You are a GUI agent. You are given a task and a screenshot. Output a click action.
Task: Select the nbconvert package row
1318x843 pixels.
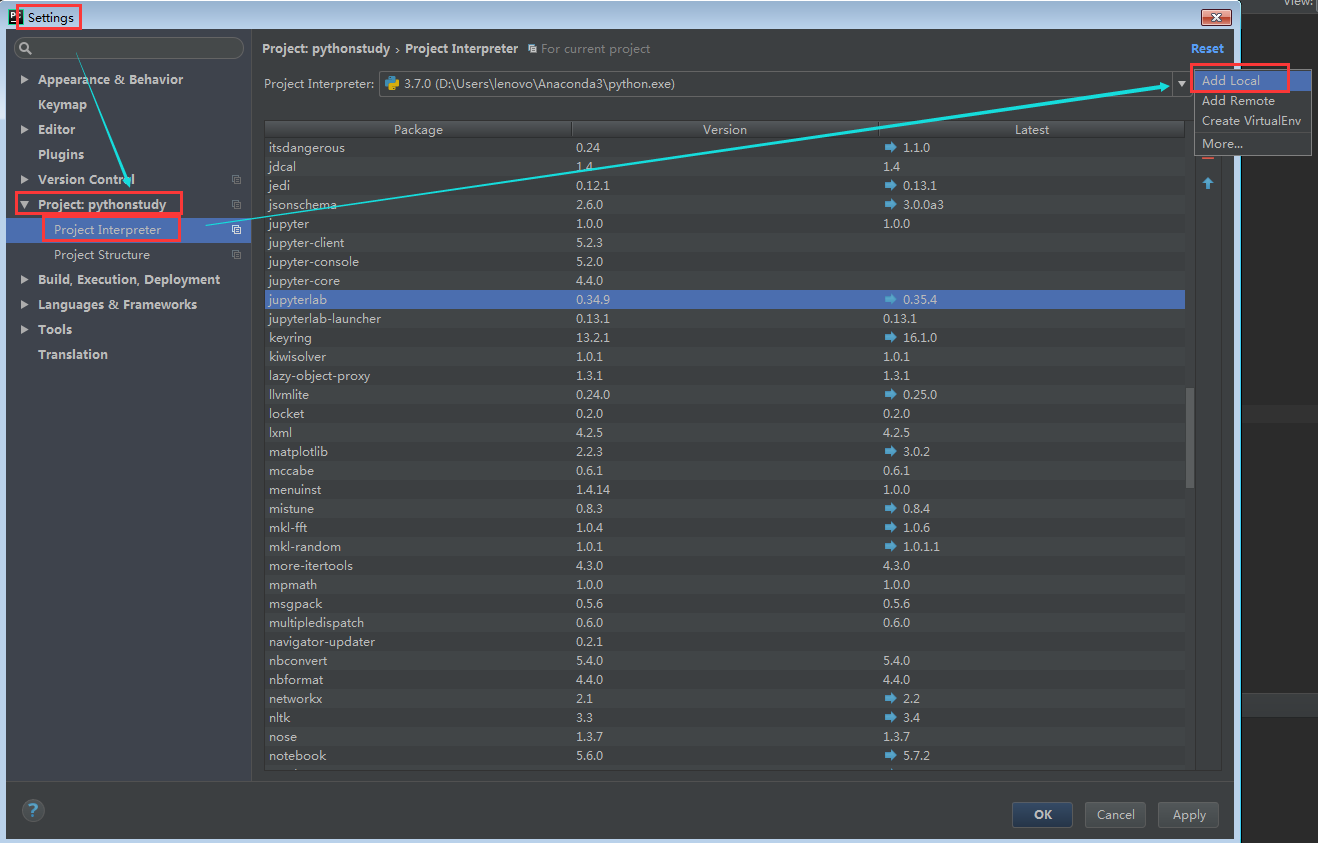725,660
